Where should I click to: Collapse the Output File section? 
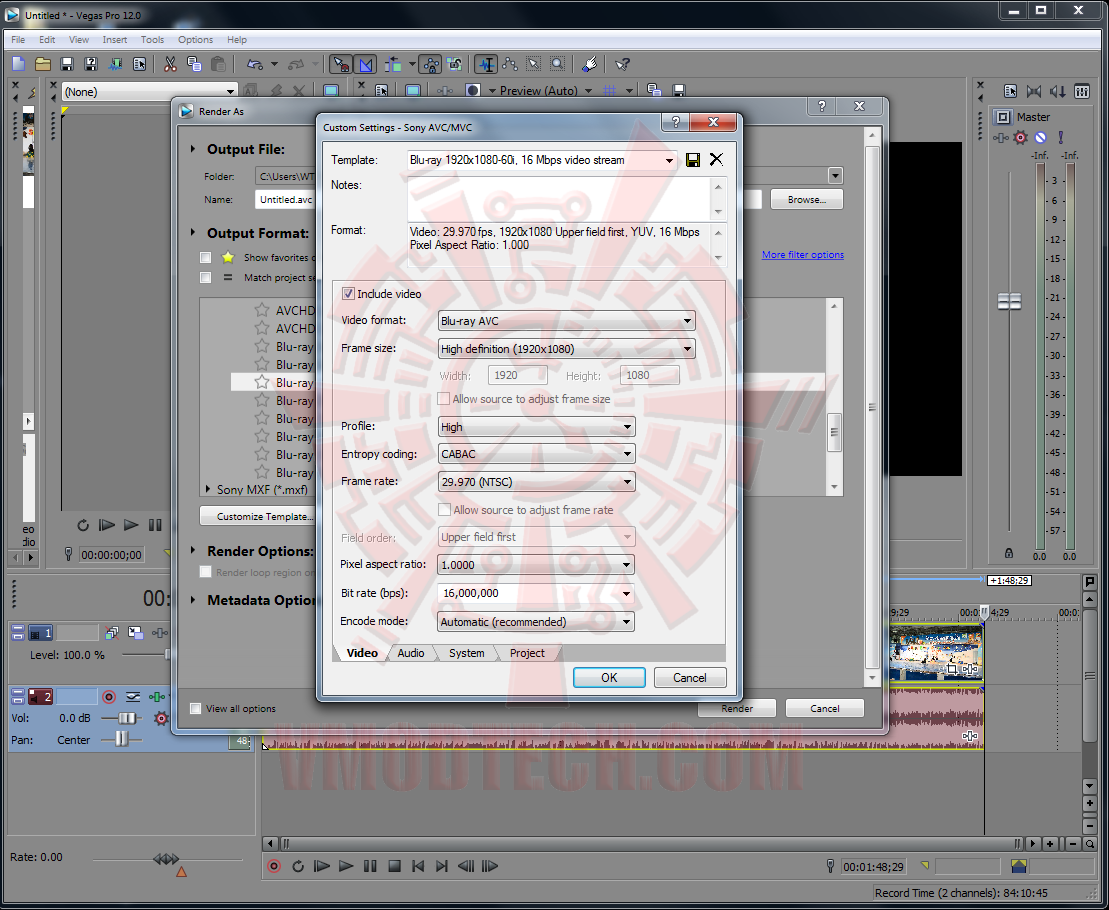click(x=193, y=149)
